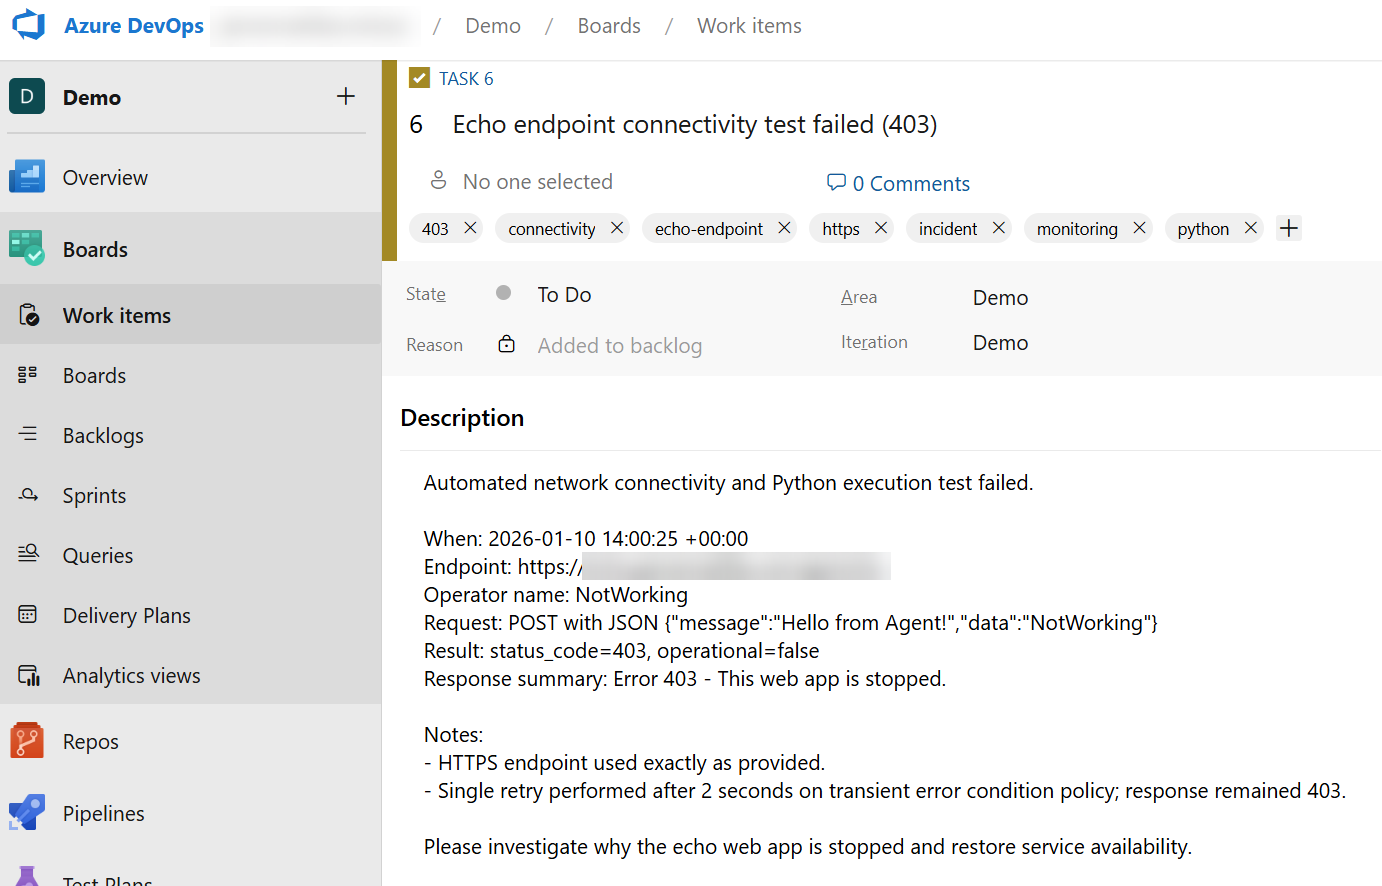Remove the python tag
Screen dimensions: 1382x886
[x=1250, y=228]
